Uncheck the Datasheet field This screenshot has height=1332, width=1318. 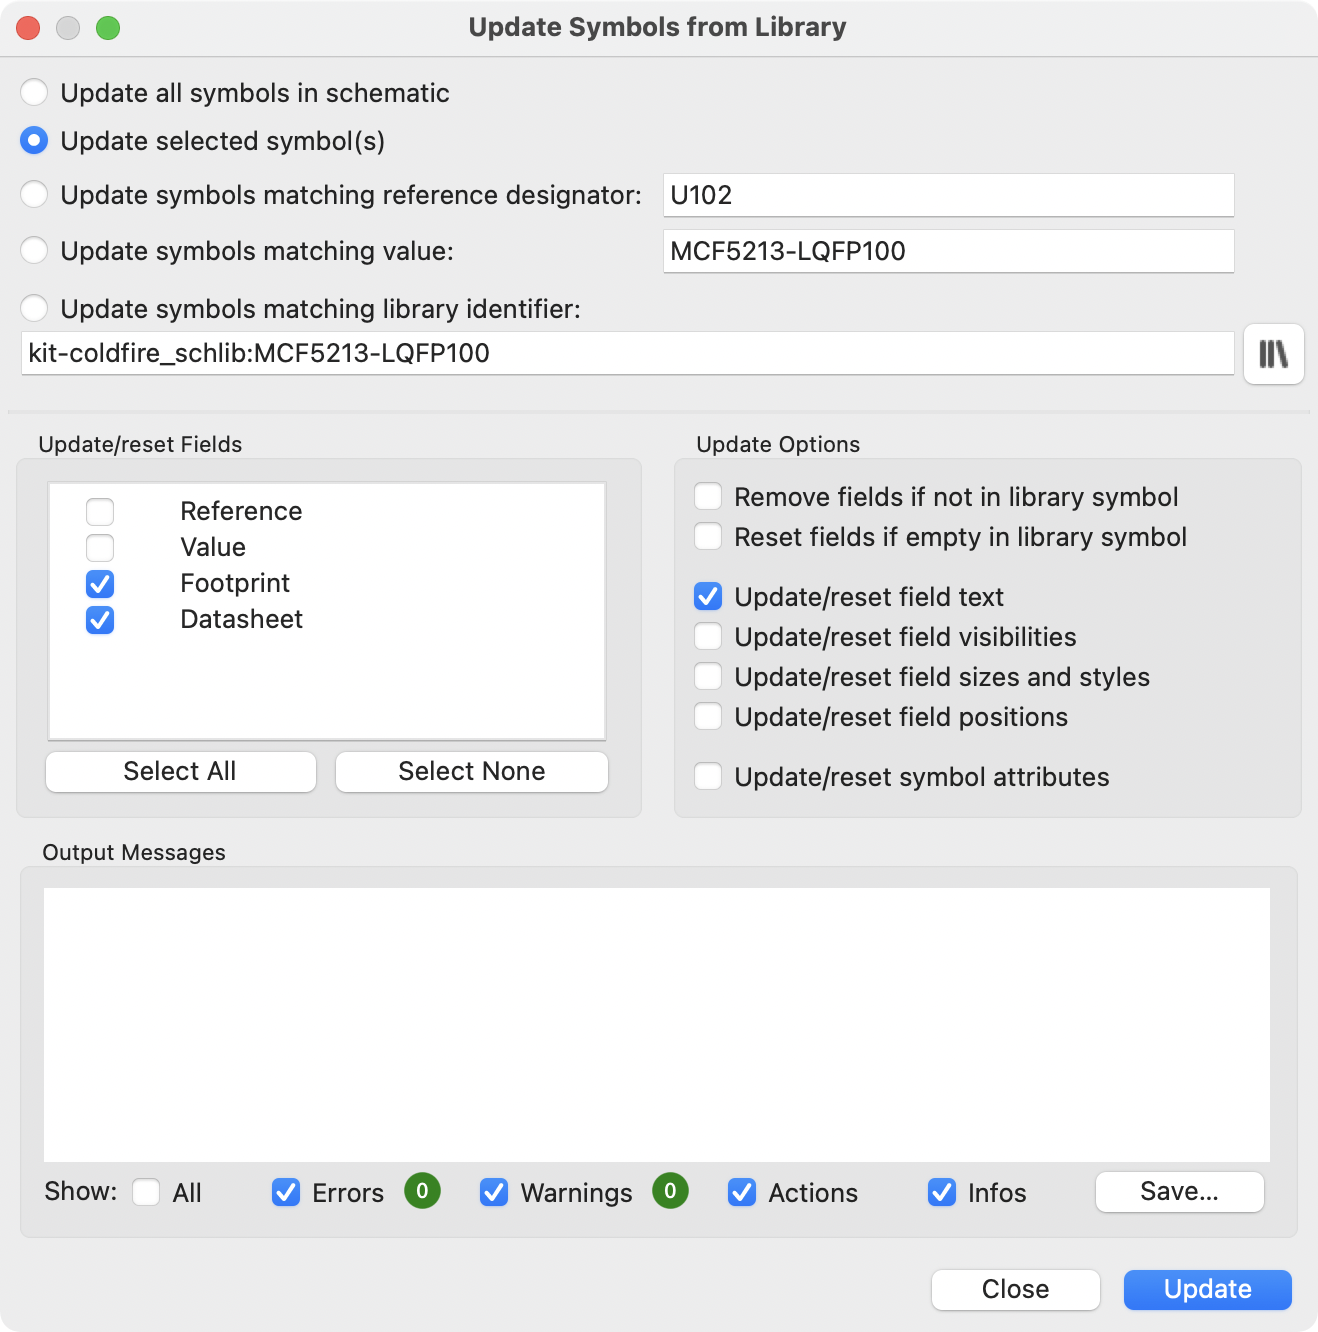99,619
